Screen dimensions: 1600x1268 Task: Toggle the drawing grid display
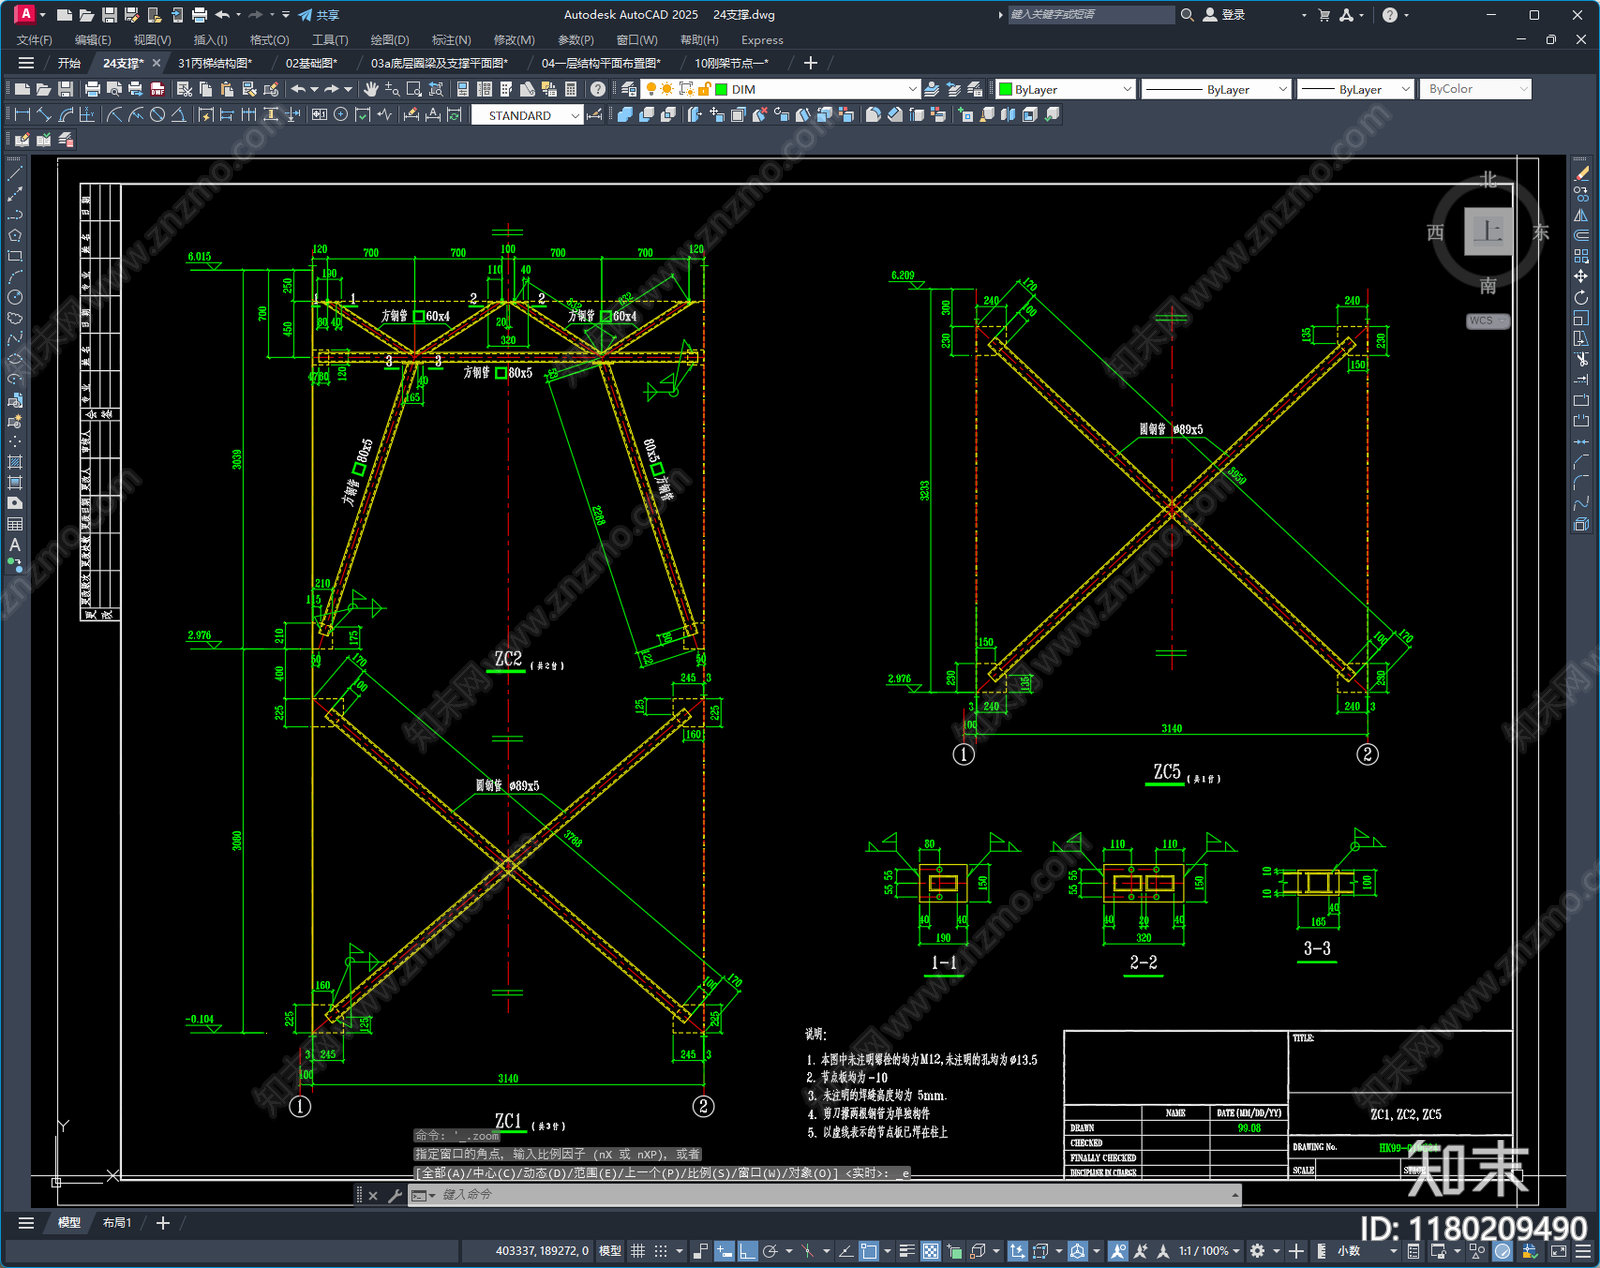pos(637,1251)
